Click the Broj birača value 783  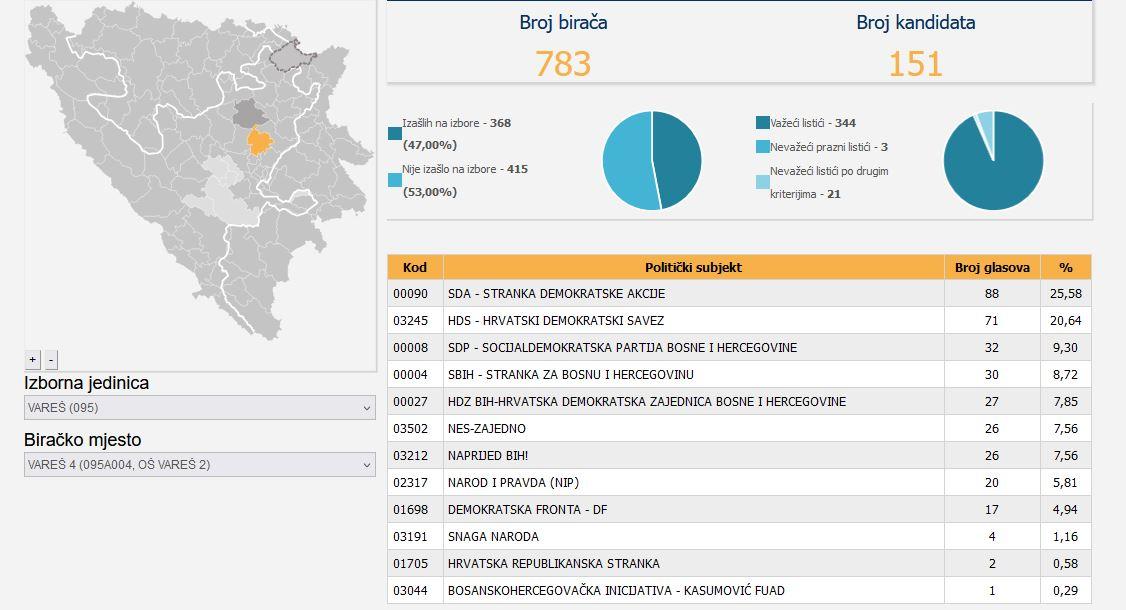point(563,63)
